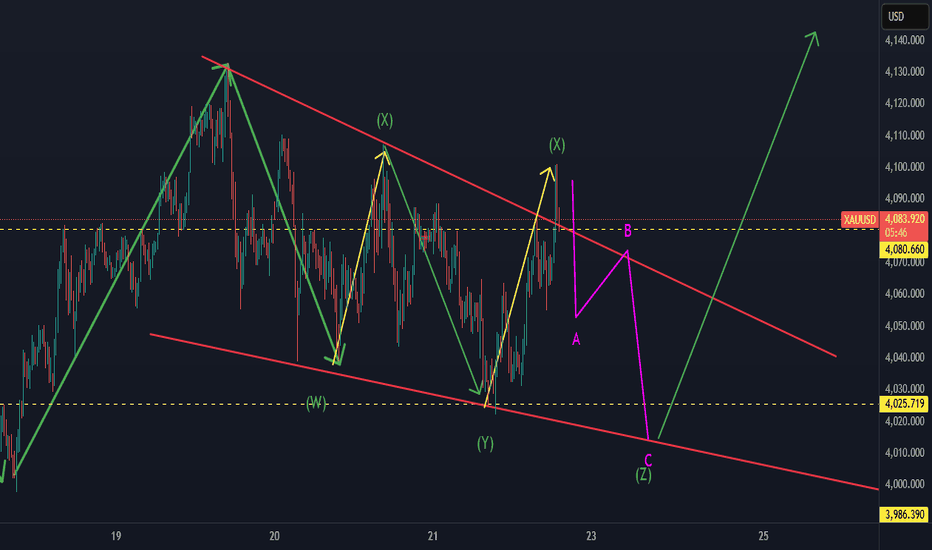Click the 4,000.000 price axis value

click(904, 484)
